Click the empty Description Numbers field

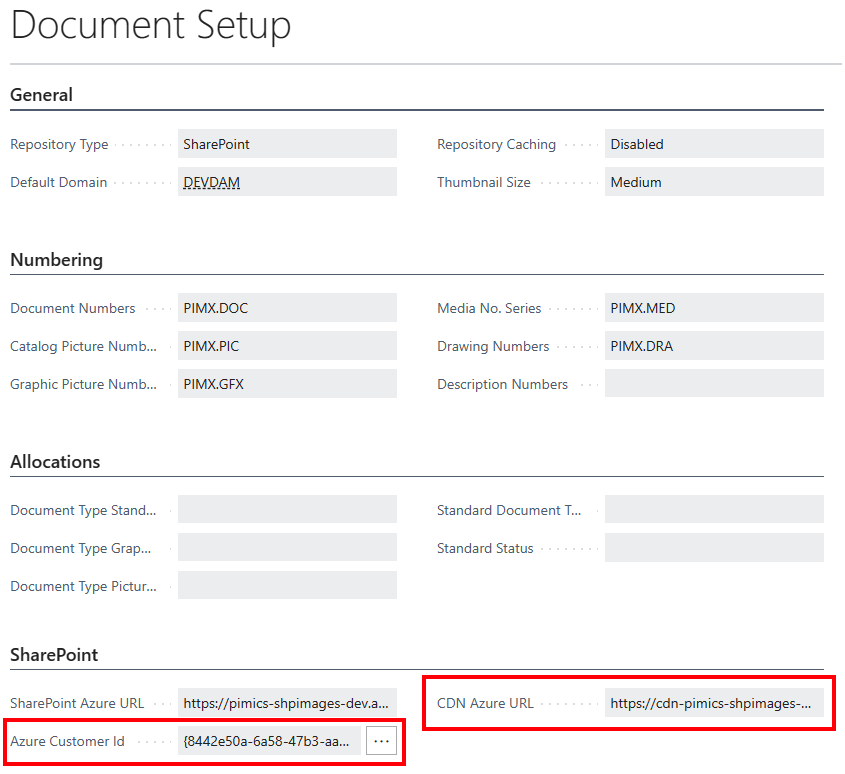[714, 384]
